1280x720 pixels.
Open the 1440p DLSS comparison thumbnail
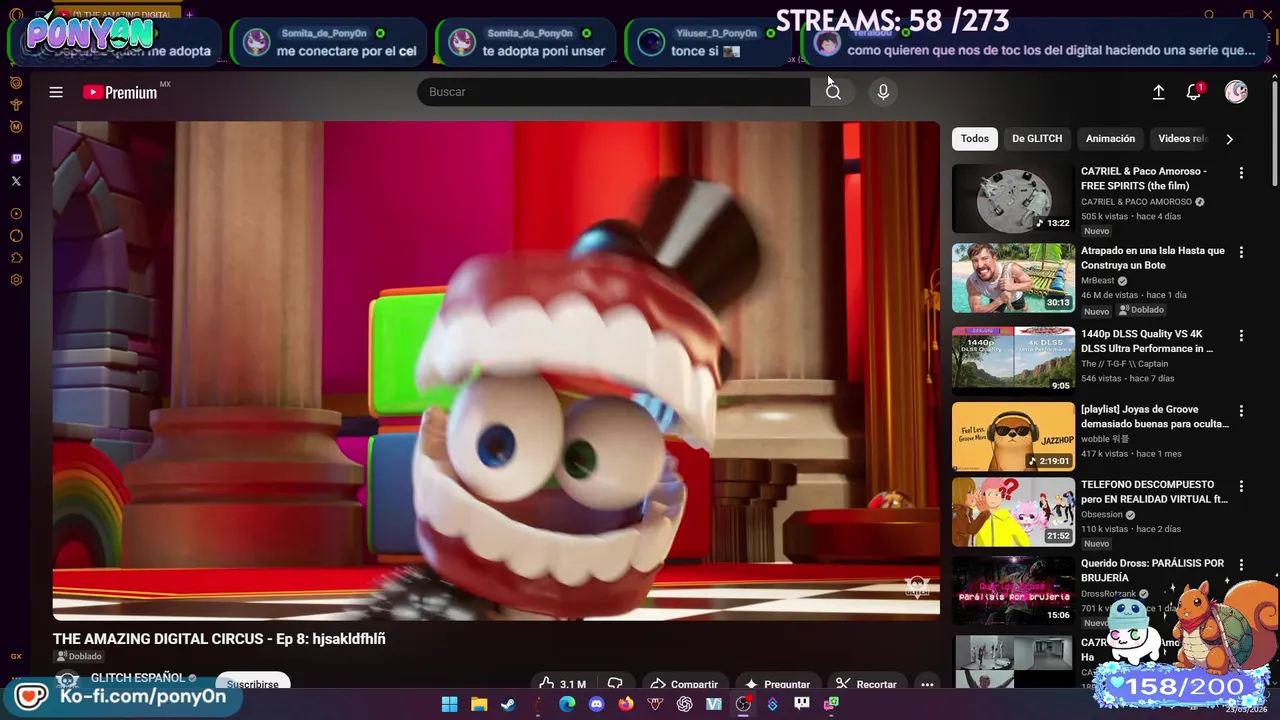[1013, 360]
